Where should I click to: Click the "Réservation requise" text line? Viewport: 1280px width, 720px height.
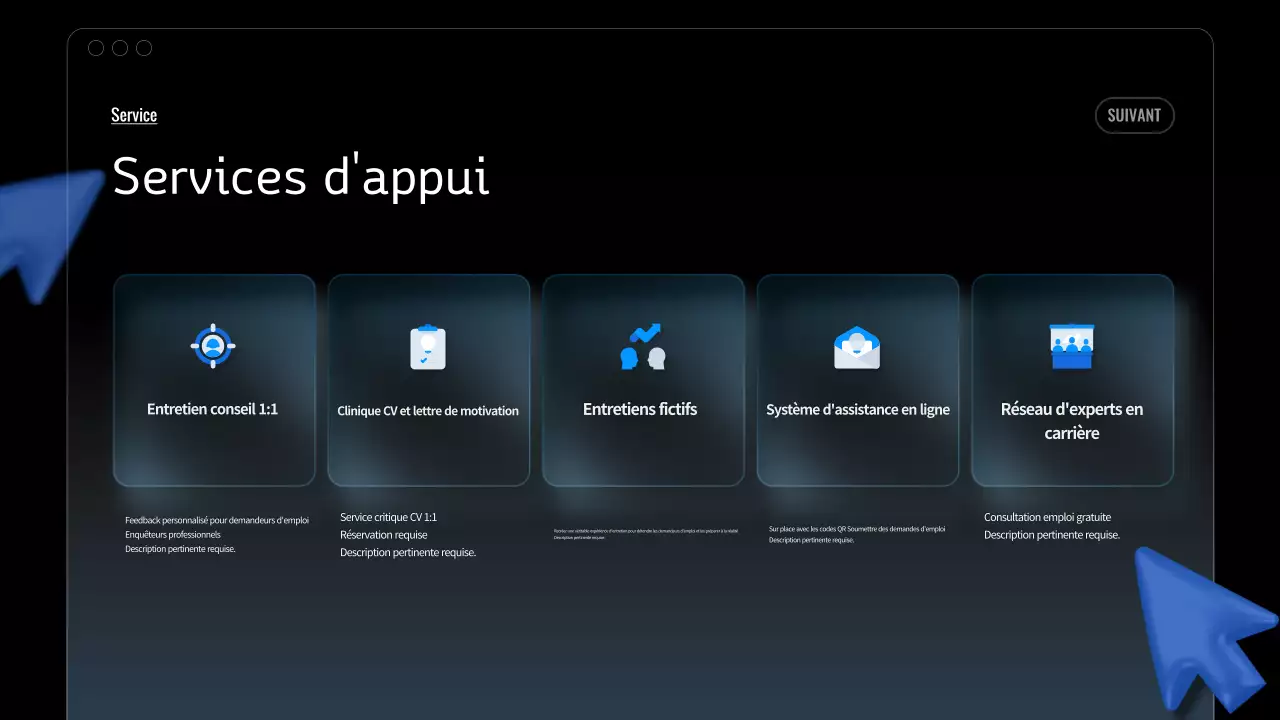click(x=383, y=535)
